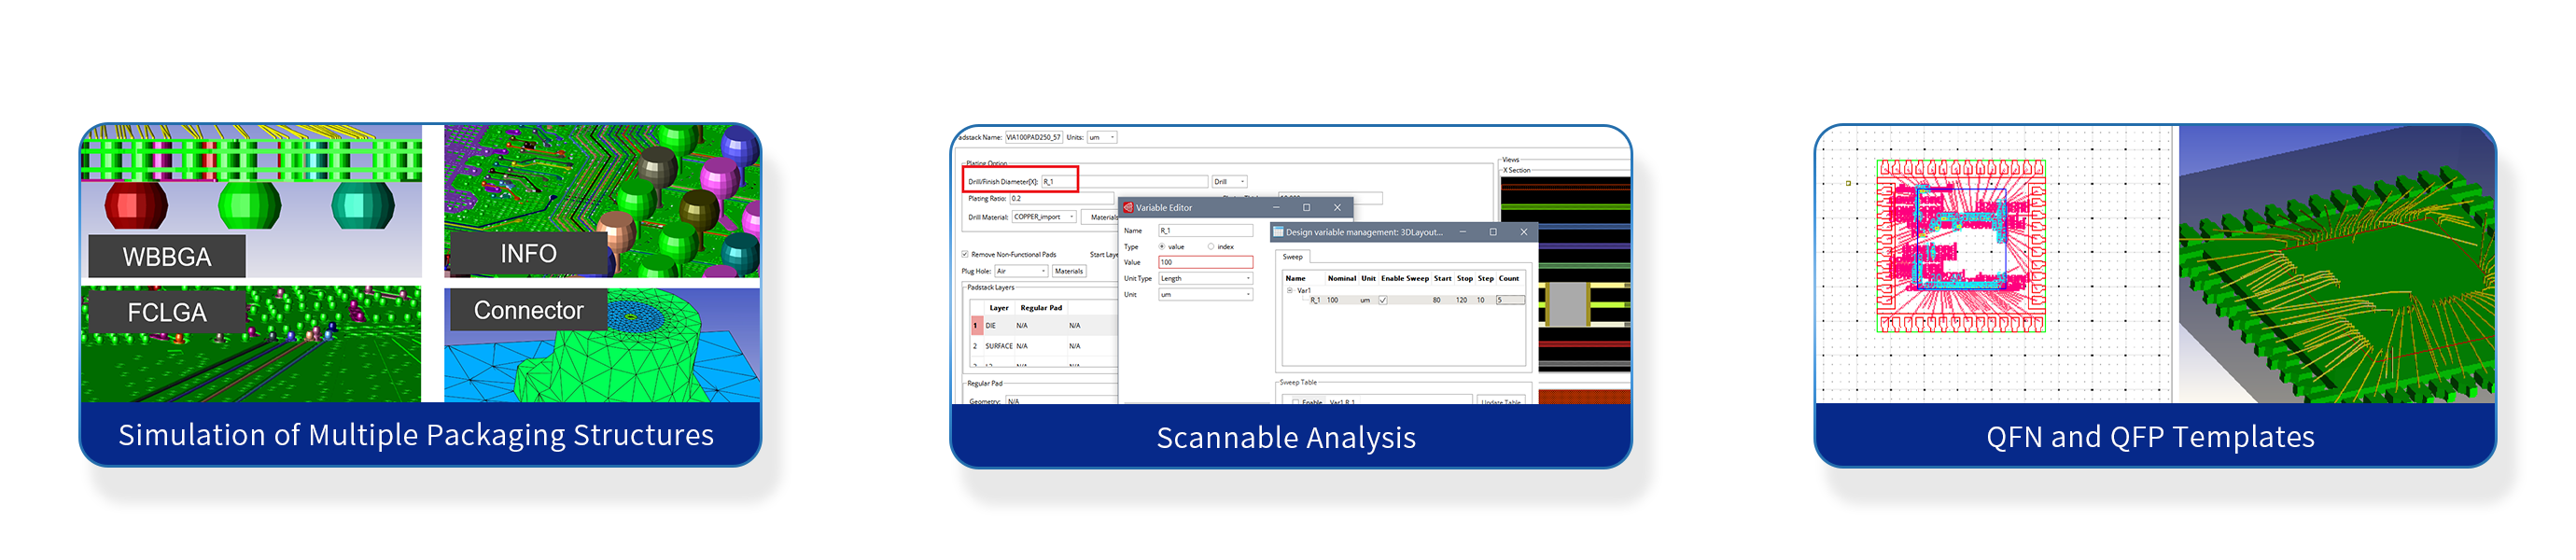Image resolution: width=2576 pixels, height=560 pixels.
Task: Open the QFN 2D layout thumbnail
Action: 1994,264
